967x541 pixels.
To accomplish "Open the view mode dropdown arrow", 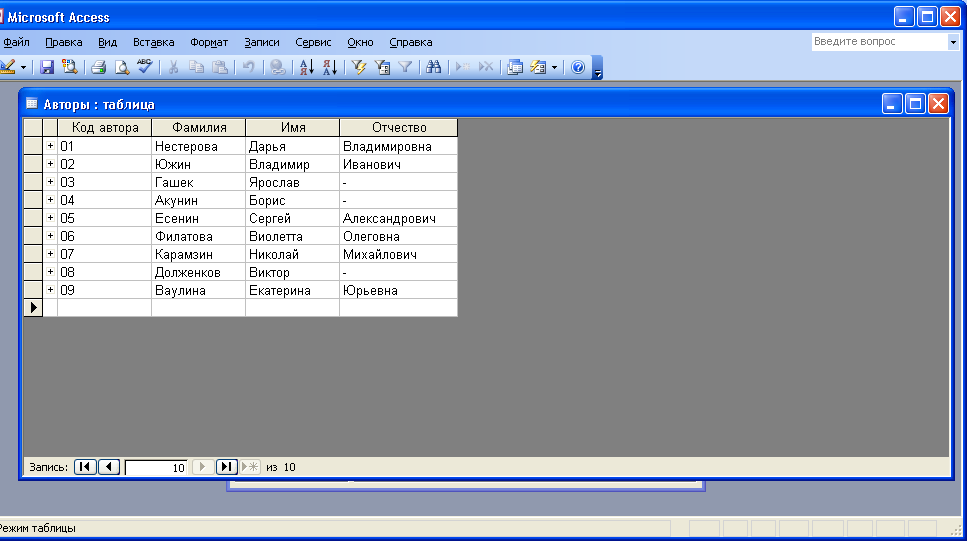I will (23, 67).
